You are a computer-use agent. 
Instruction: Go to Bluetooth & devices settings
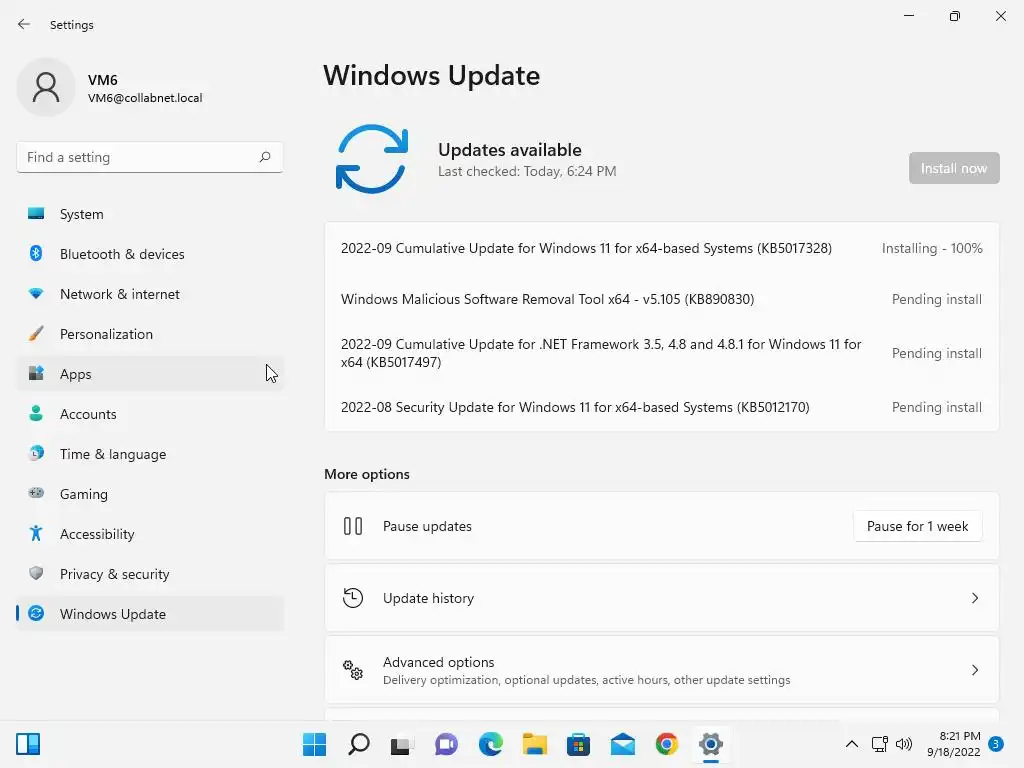point(150,254)
